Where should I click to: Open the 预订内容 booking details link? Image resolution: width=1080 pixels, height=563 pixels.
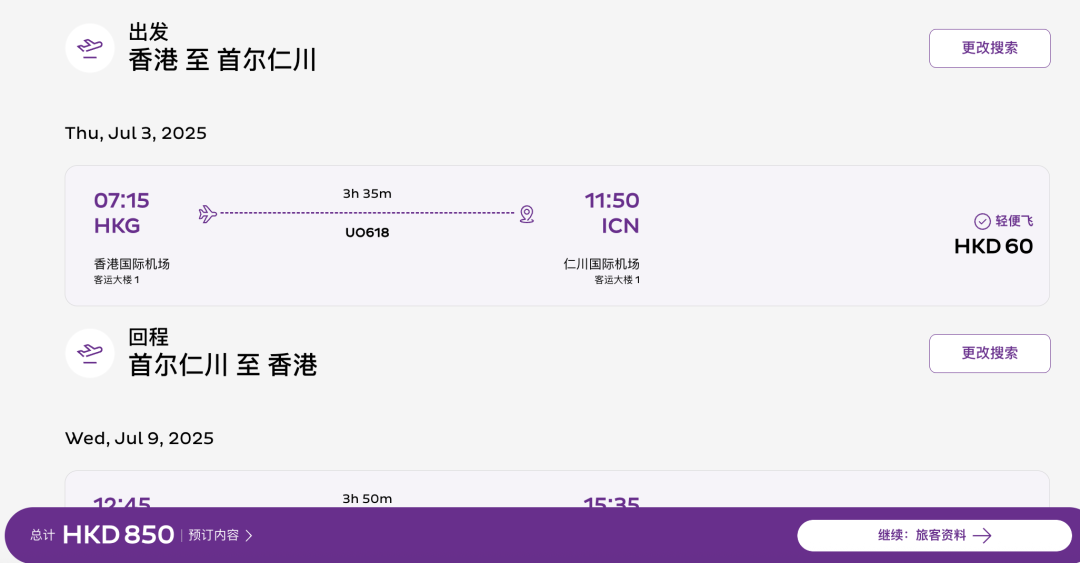(214, 535)
